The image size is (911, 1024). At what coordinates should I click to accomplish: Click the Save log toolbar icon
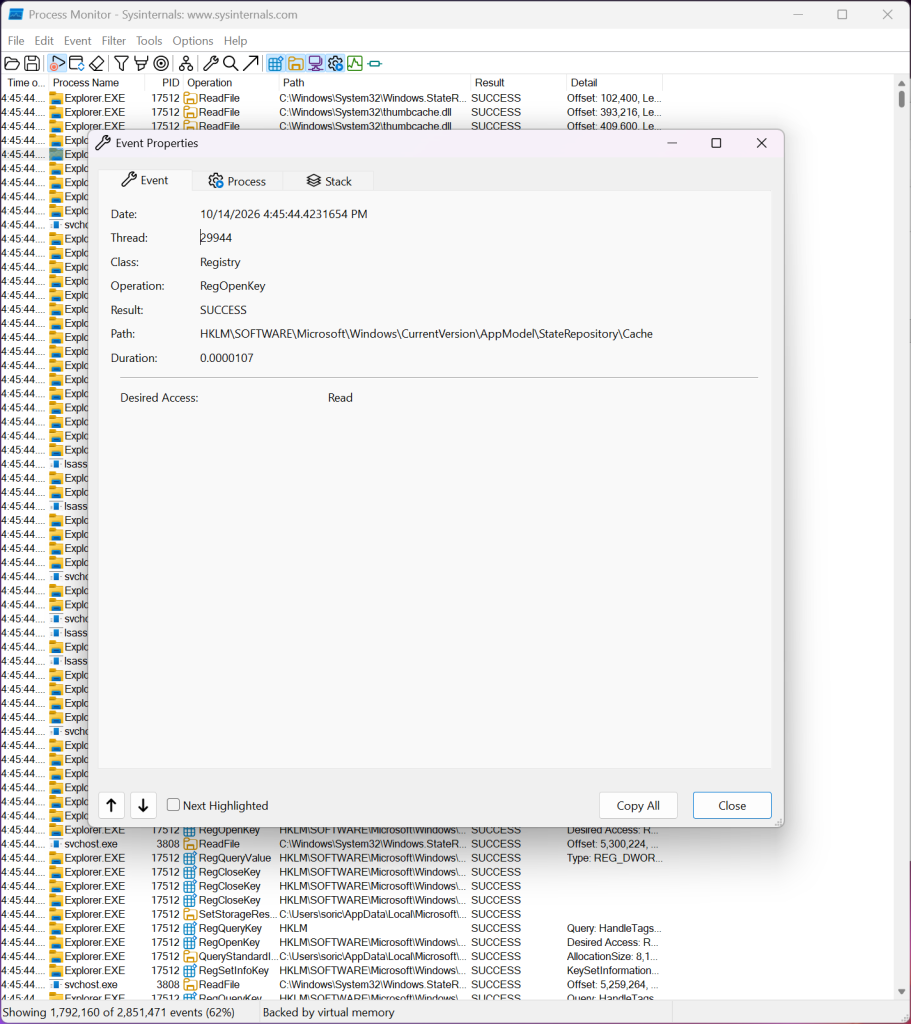pyautogui.click(x=31, y=63)
